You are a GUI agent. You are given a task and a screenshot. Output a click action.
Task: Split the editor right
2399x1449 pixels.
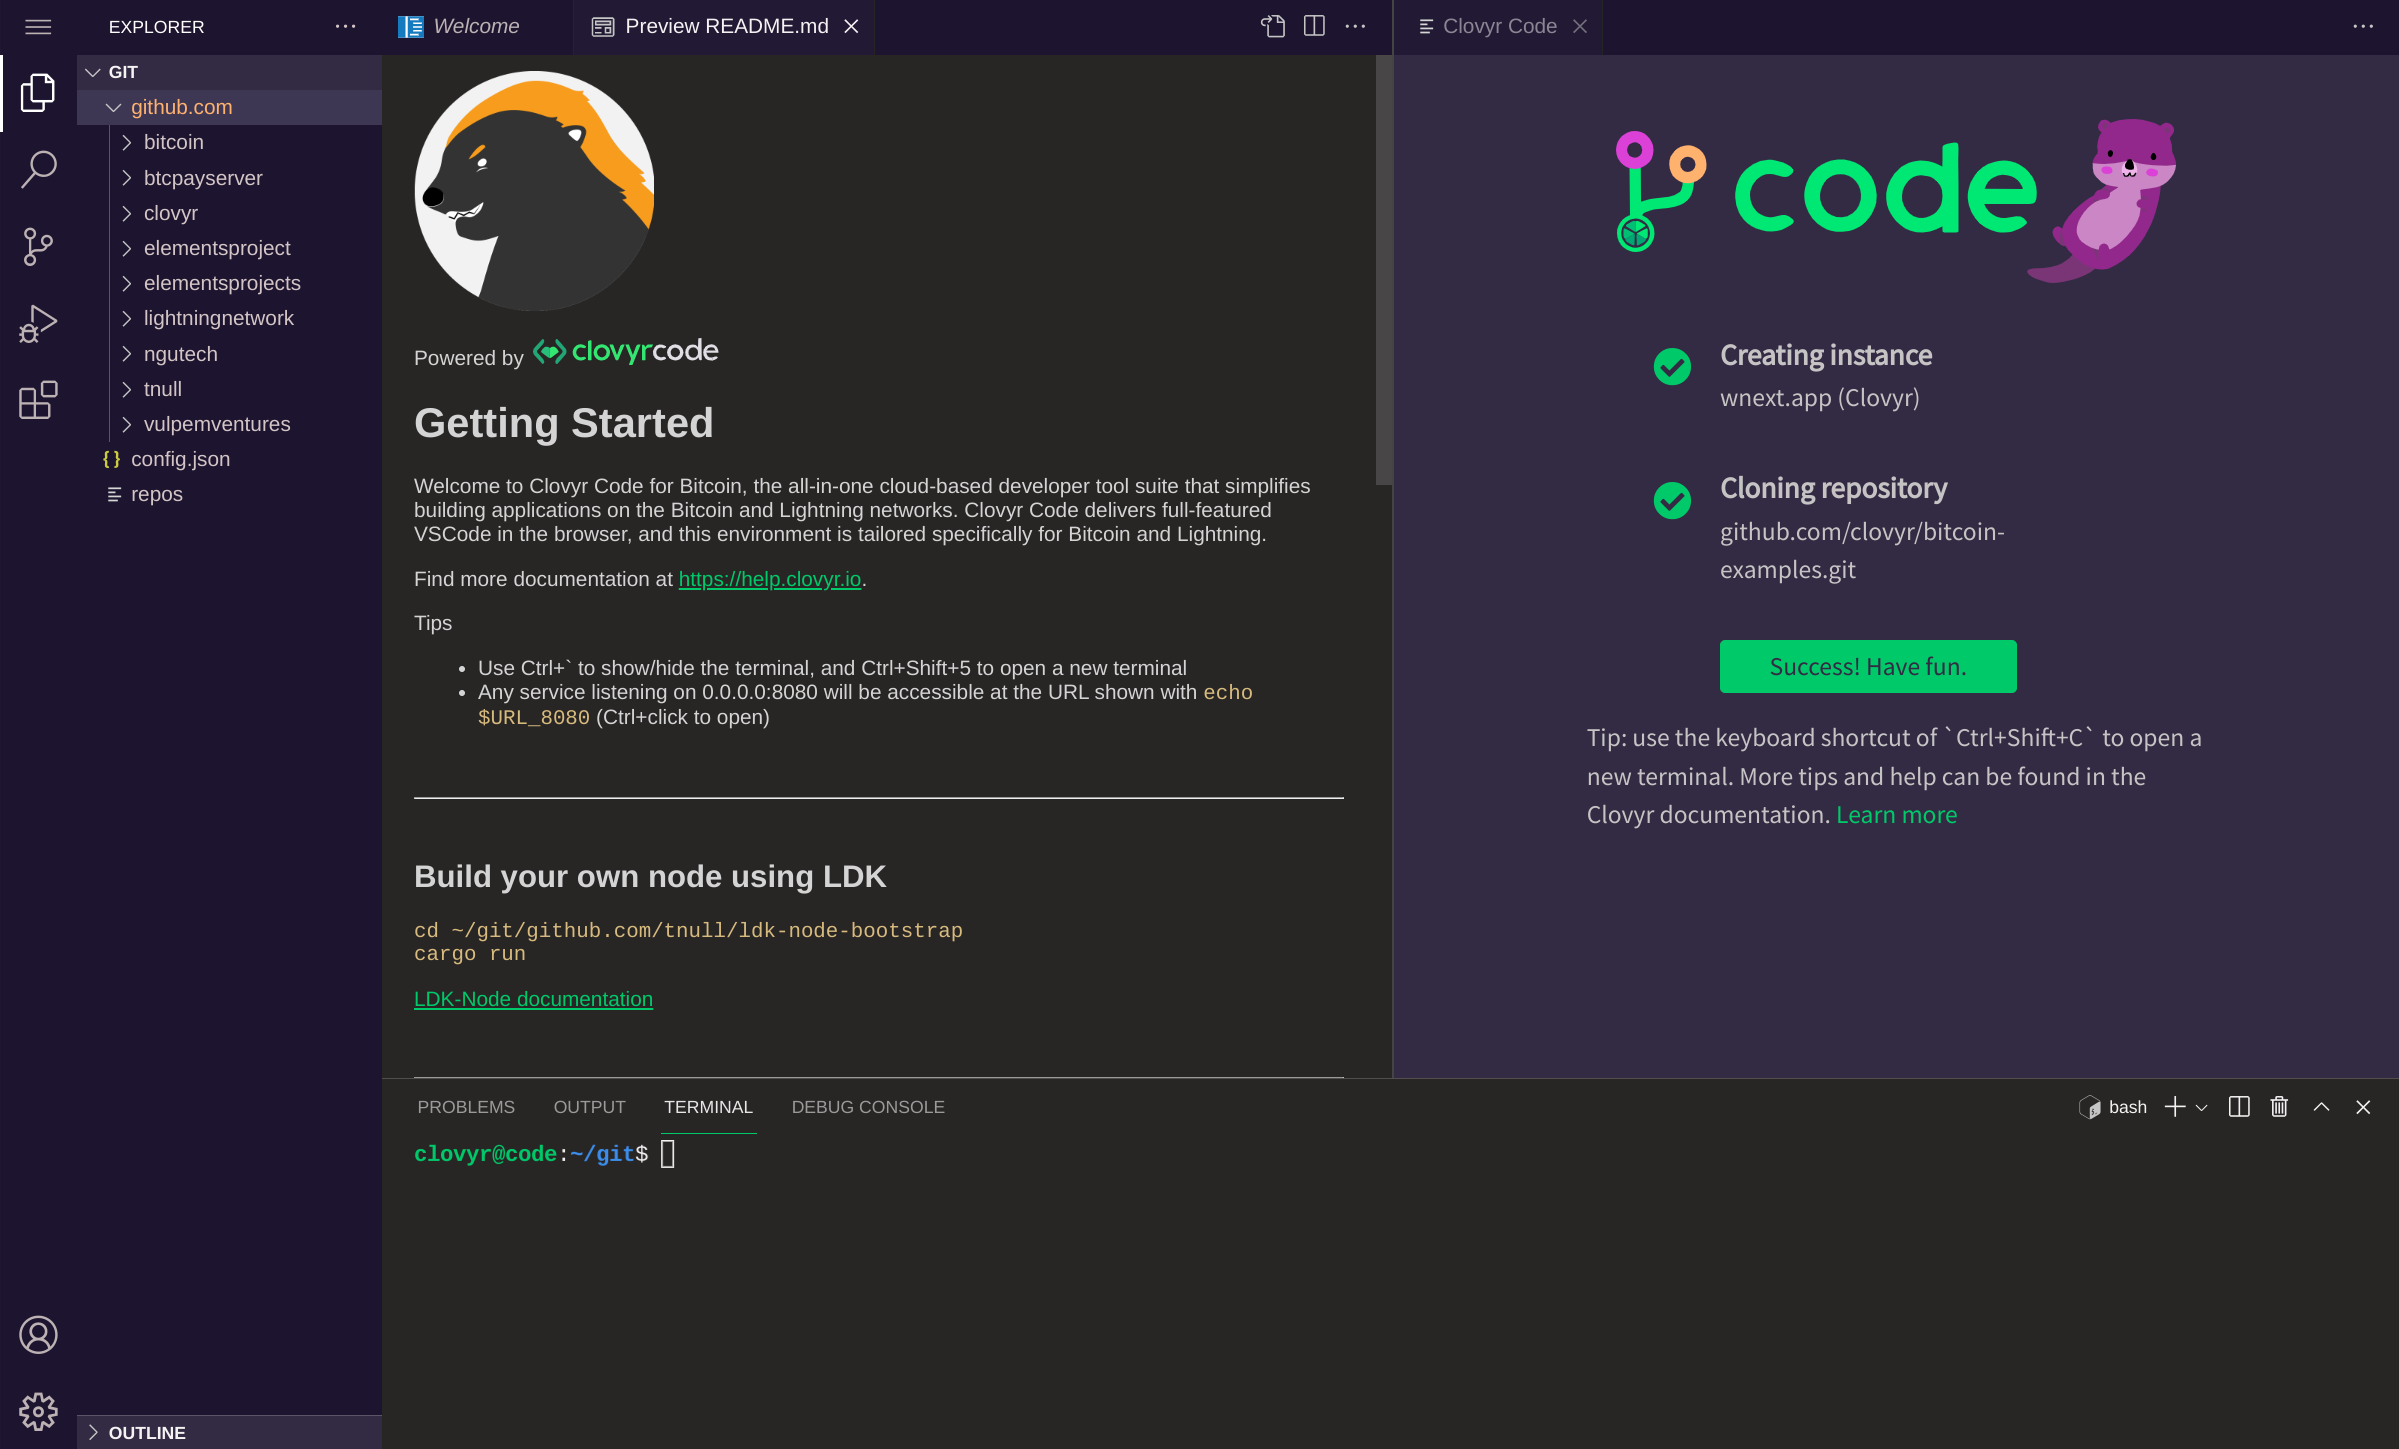(1314, 26)
